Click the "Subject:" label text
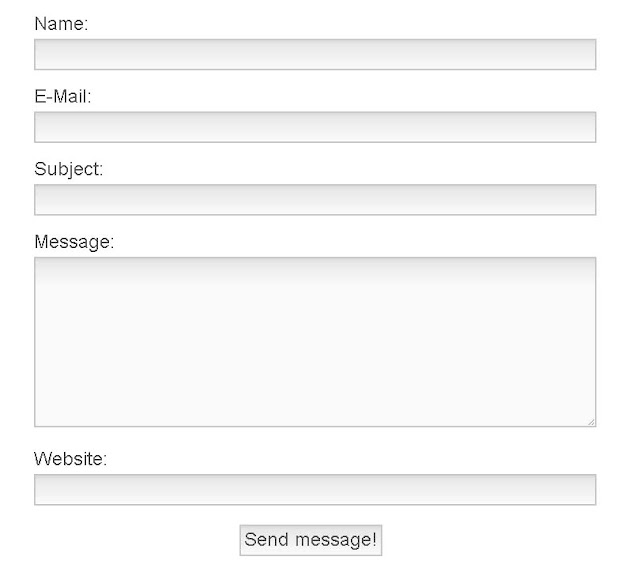This screenshot has width=640, height=568. pyautogui.click(x=69, y=169)
